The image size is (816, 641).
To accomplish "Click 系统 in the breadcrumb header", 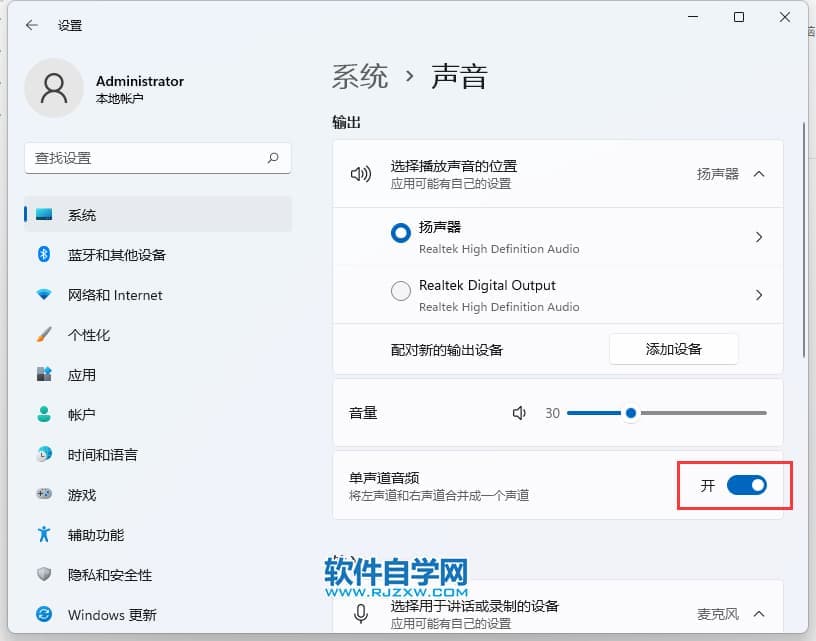I will [360, 76].
